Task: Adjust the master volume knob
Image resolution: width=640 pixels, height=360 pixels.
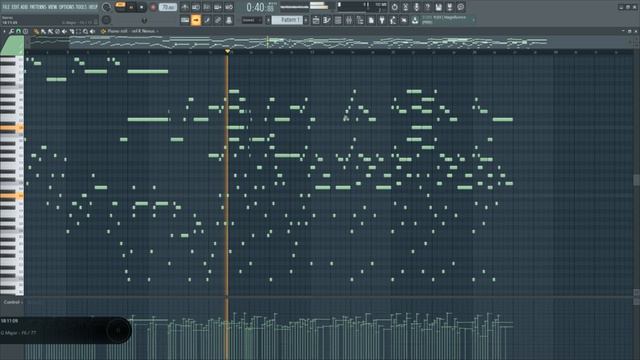Action: [106, 7]
